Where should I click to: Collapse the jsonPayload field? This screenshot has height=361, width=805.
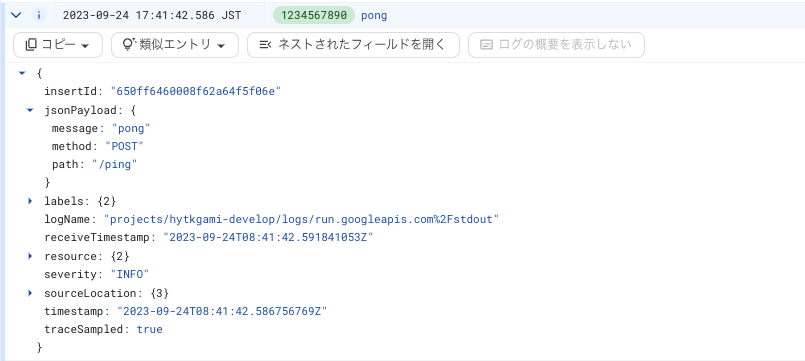(x=30, y=110)
